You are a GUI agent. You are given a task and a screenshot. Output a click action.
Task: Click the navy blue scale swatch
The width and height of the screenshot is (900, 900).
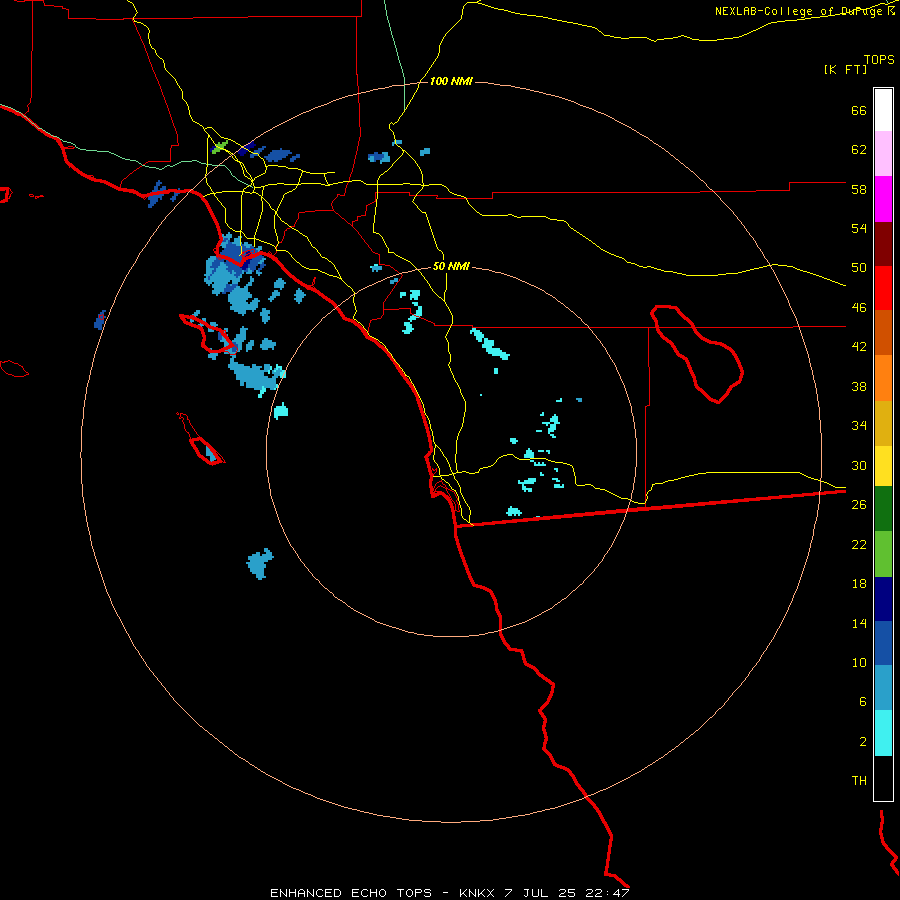(883, 599)
